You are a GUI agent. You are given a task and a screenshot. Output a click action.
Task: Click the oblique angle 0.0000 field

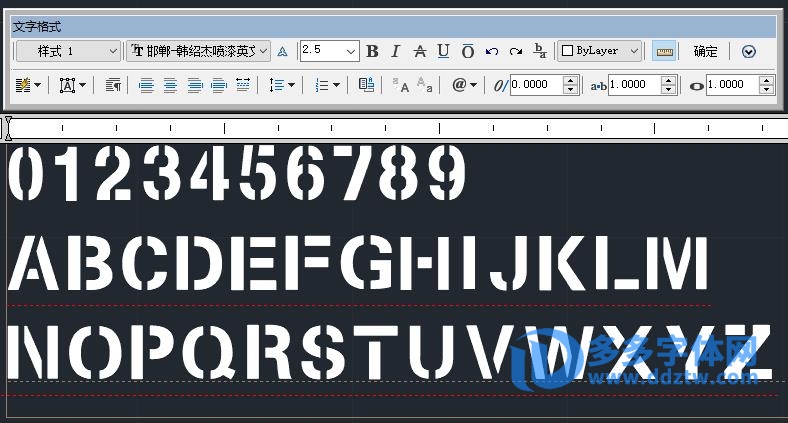535,86
